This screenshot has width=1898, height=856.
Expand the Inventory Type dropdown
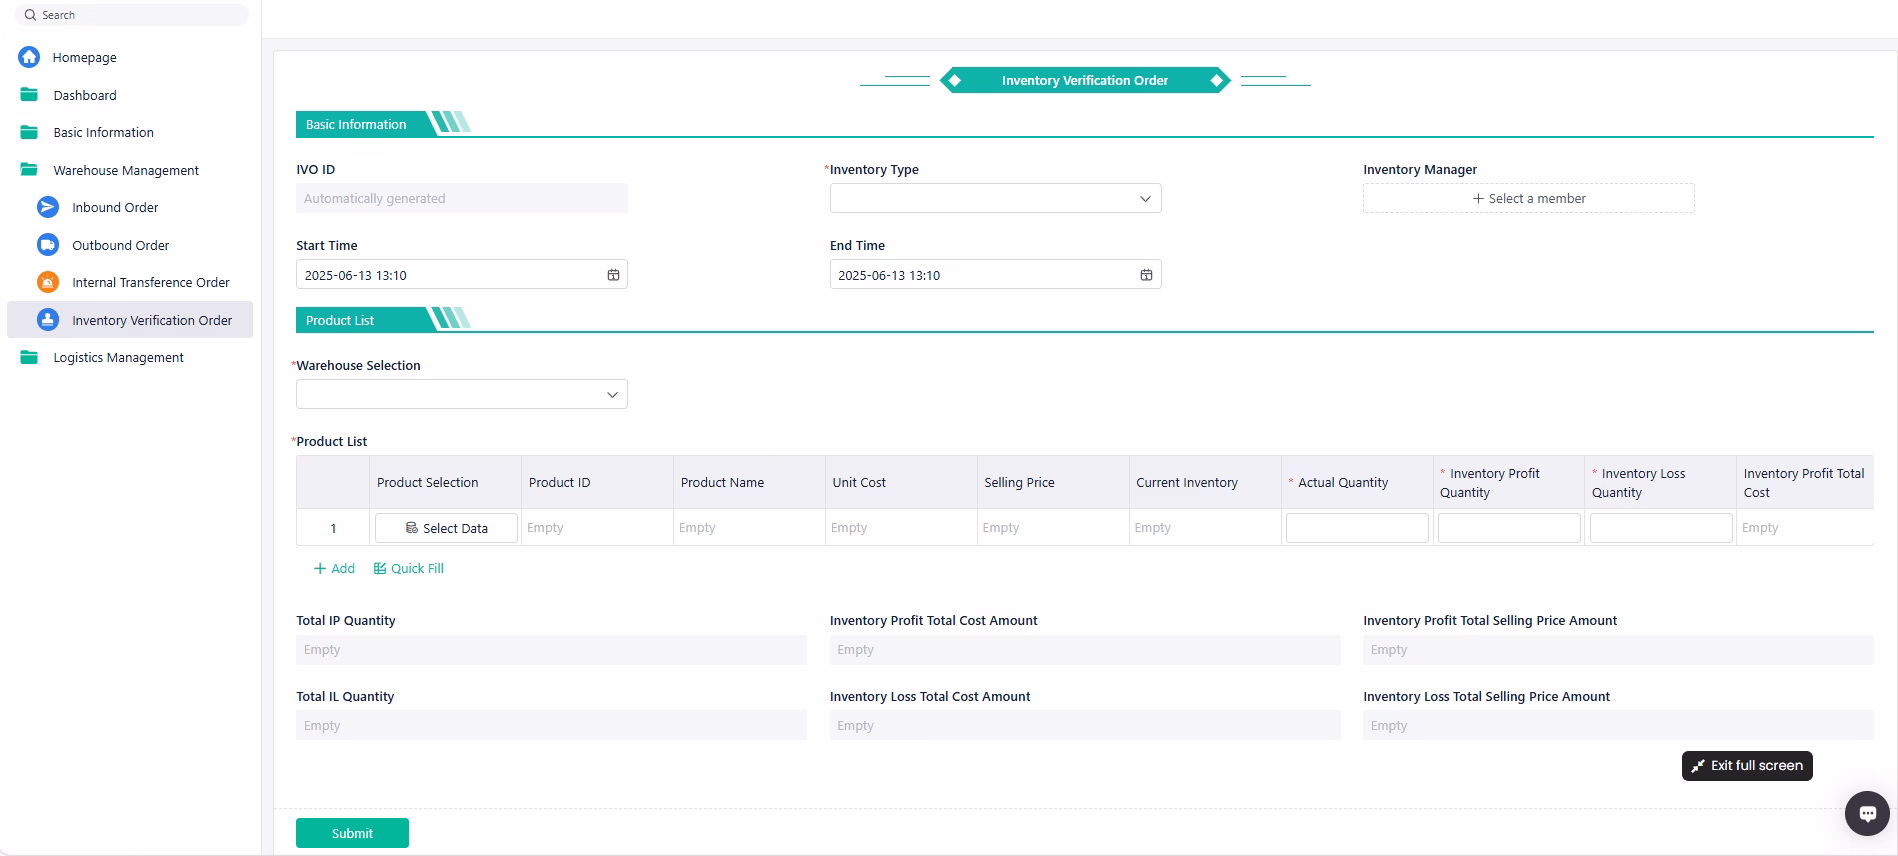[x=995, y=199]
